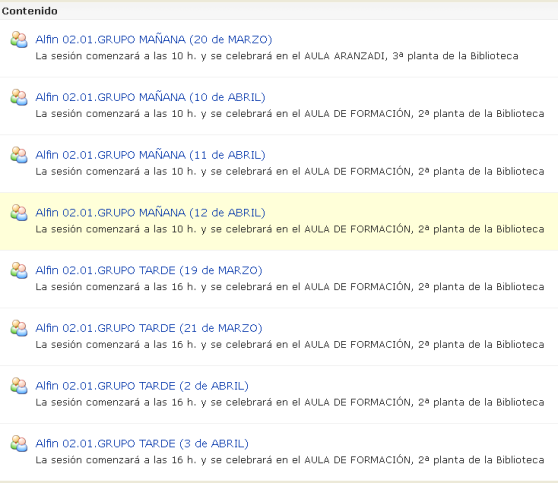Open Alfin 02.01.GRUPO MAÑANA (11 de ABRIL) link
The height and width of the screenshot is (483, 558).
coord(150,155)
